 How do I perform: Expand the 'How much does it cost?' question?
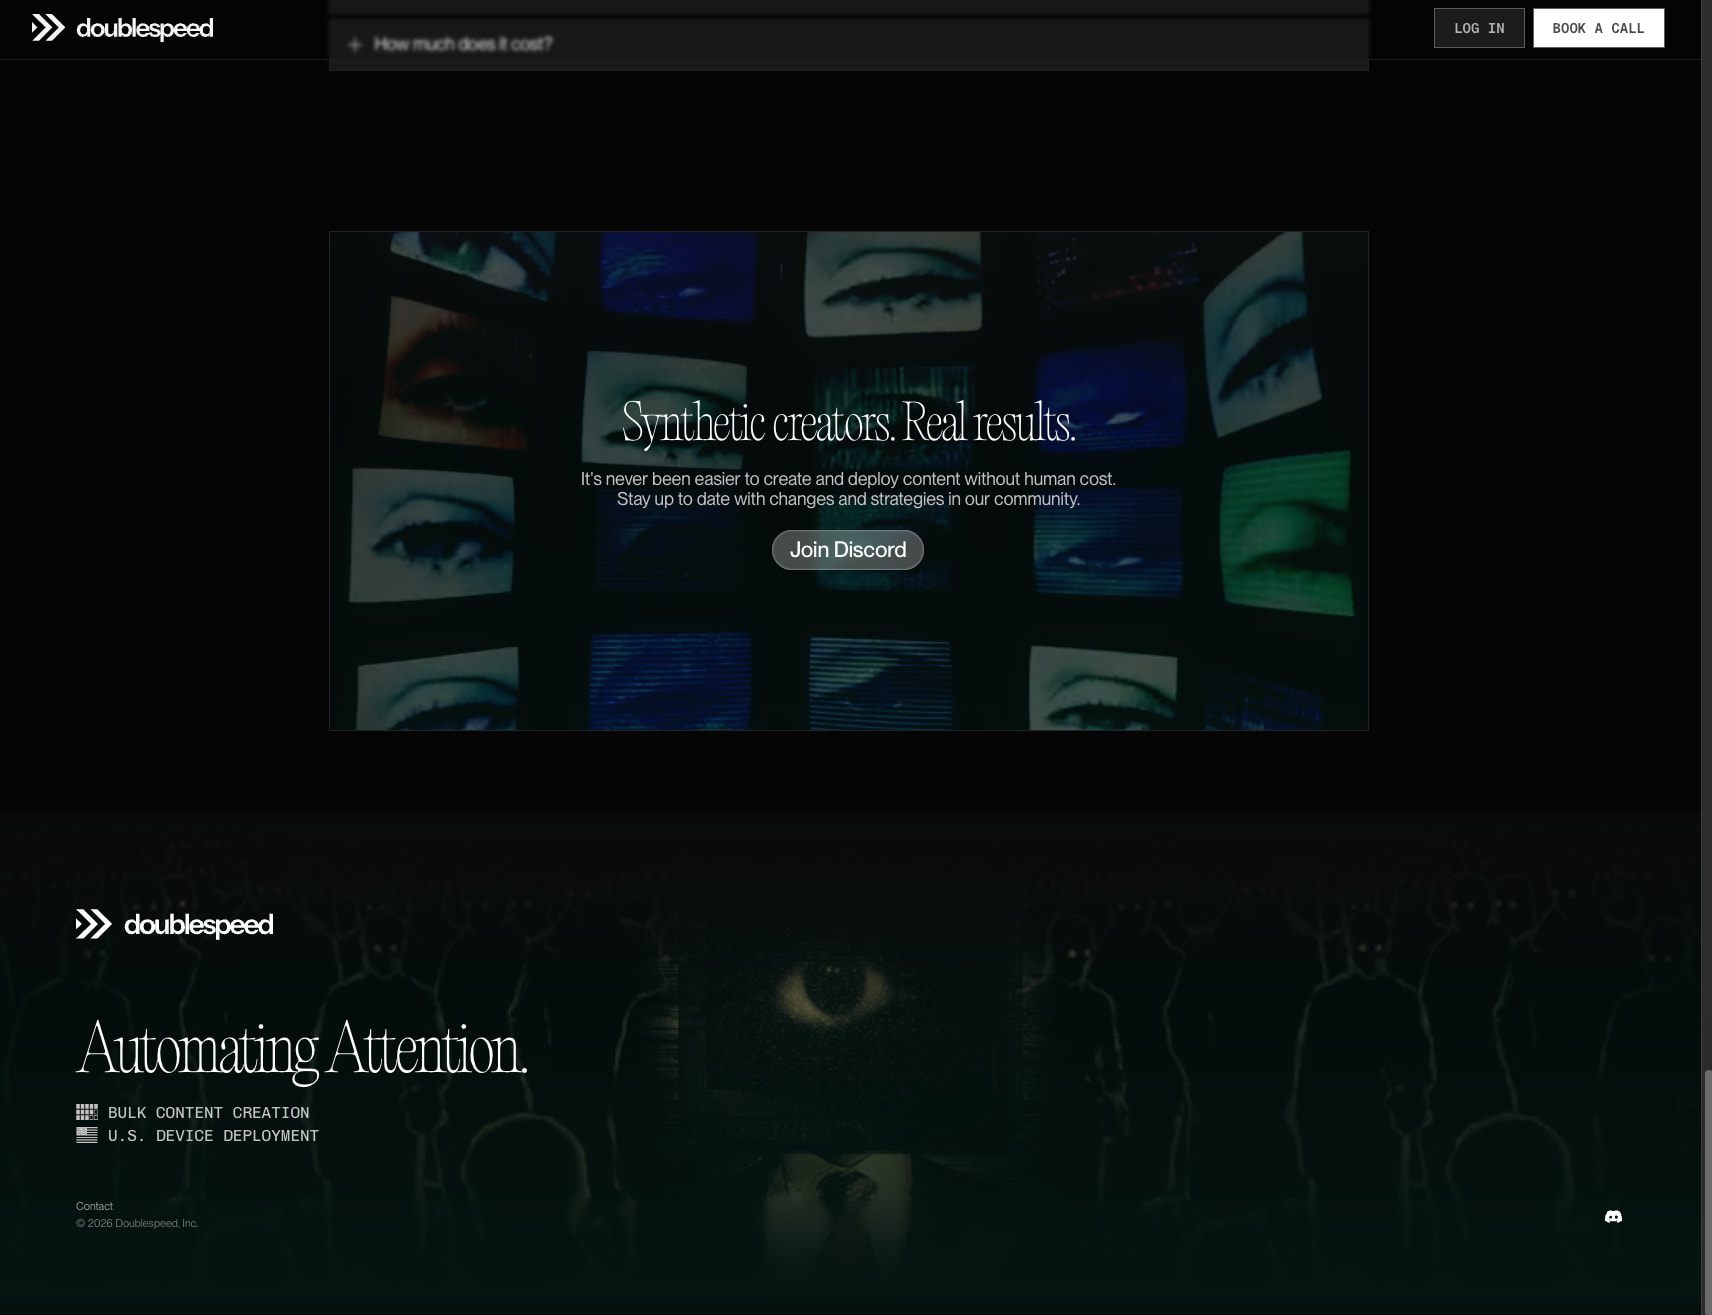point(848,44)
